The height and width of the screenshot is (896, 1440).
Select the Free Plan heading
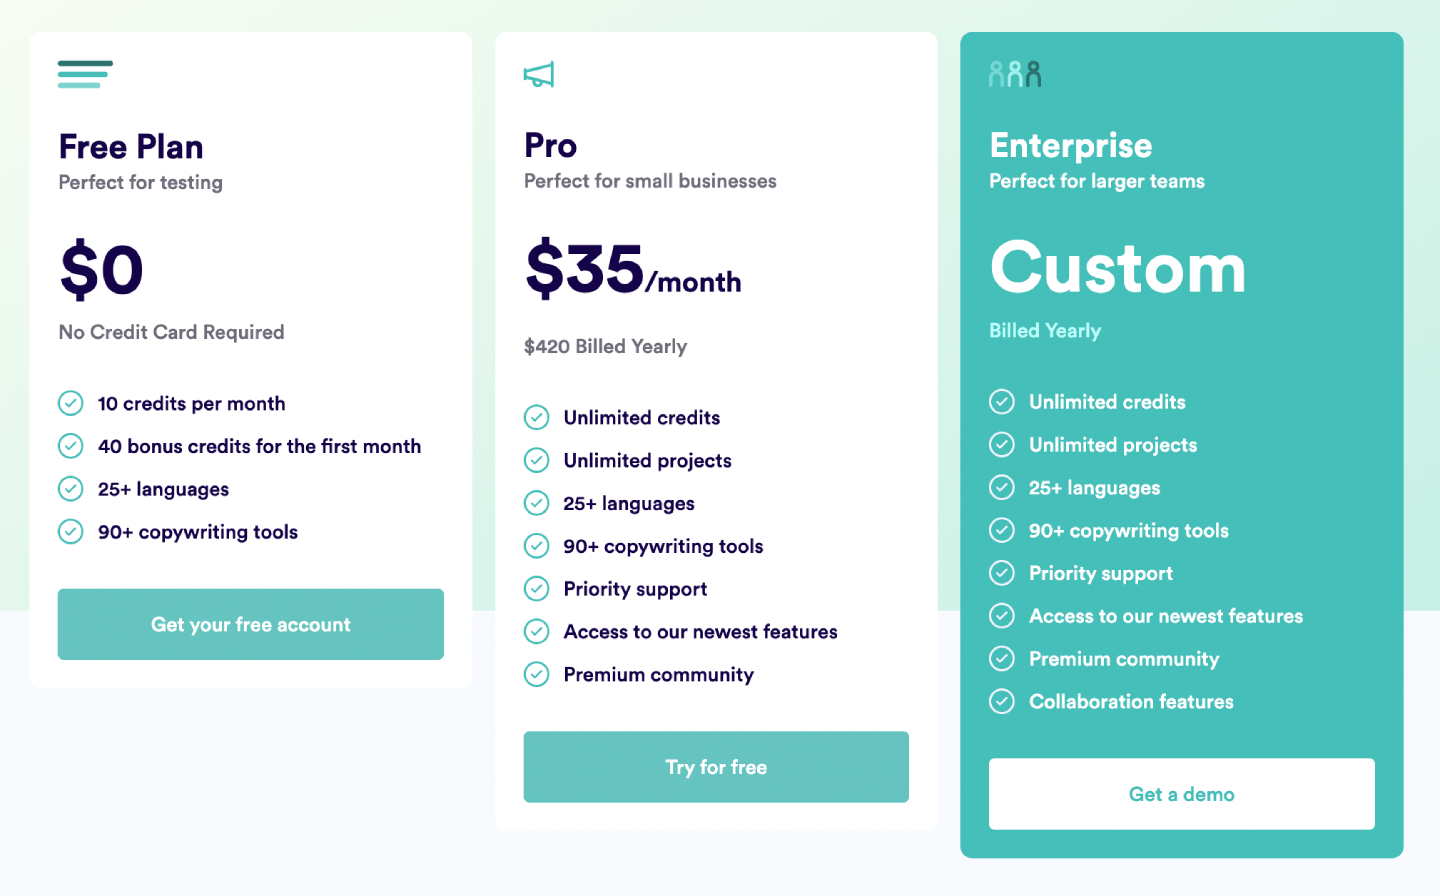(131, 147)
